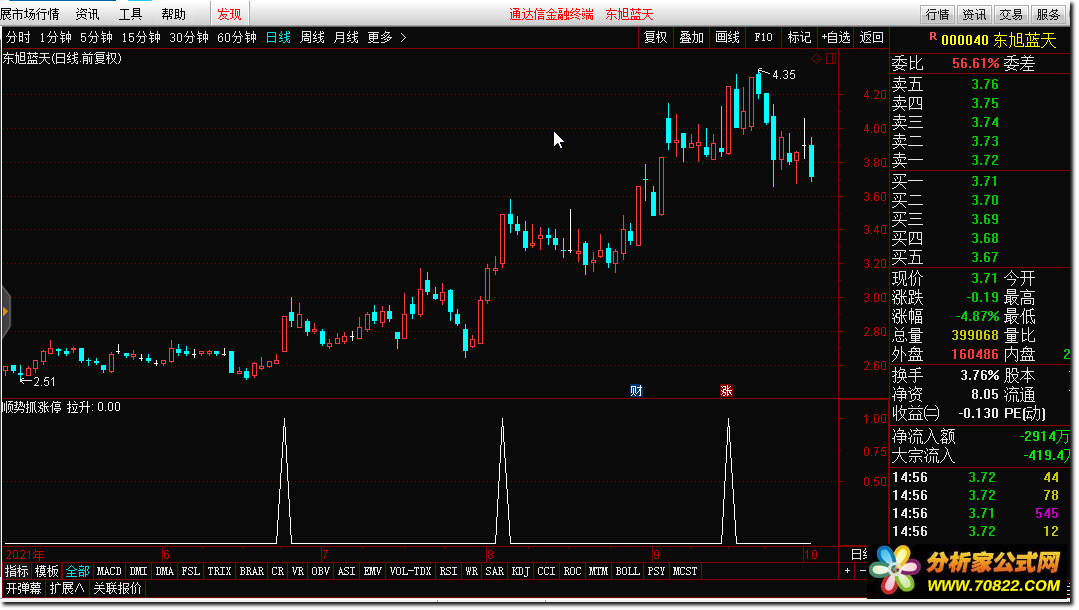Choose the SAR indicator
The height and width of the screenshot is (610, 1079).
[495, 571]
